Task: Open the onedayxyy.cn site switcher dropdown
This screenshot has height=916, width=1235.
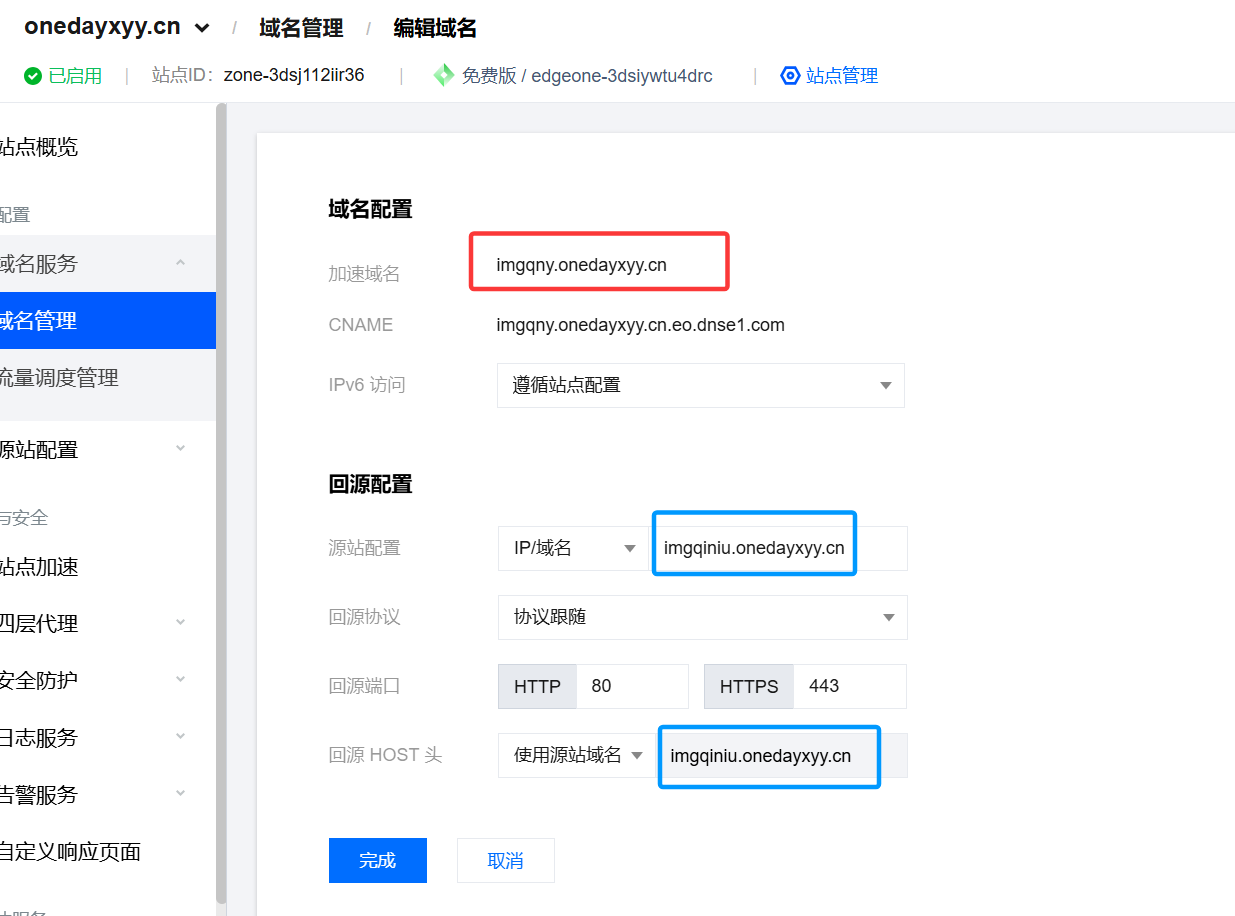Action: coord(202,28)
